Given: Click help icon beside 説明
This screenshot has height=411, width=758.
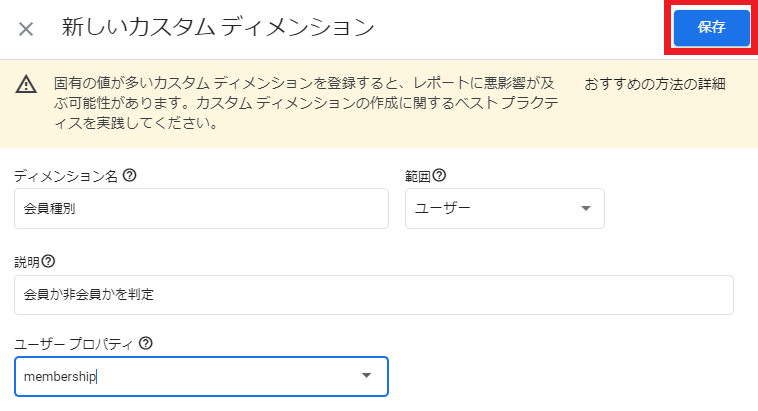Looking at the screenshot, I should 49,261.
